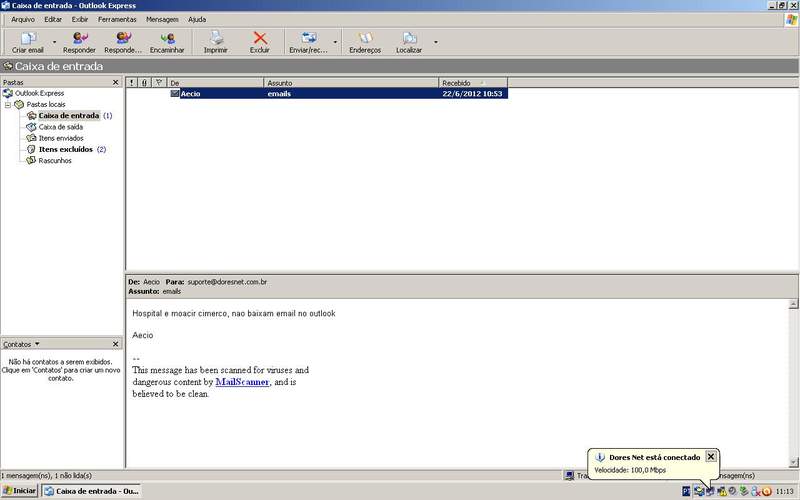Click the Responder a todos icon
The height and width of the screenshot is (500, 800).
point(123,38)
